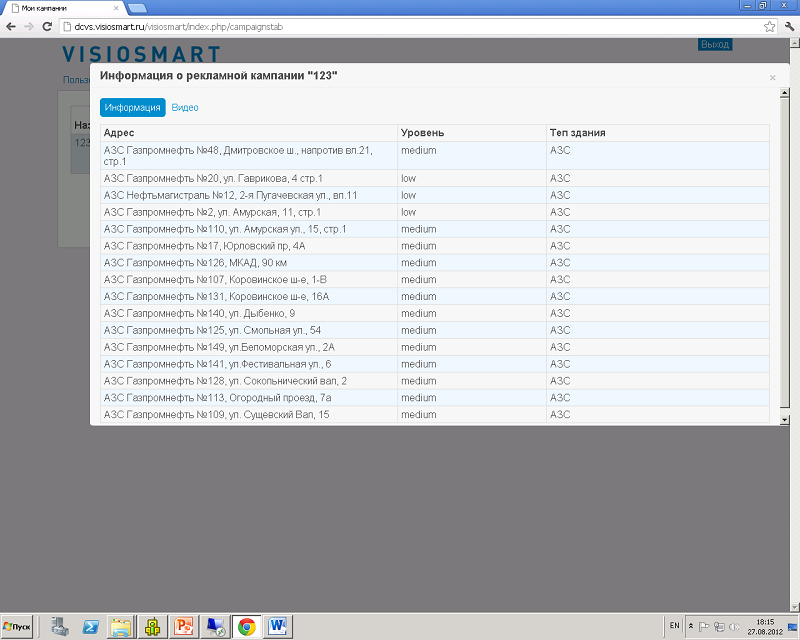800x640 pixels.
Task: Open Word from the taskbar
Action: [x=278, y=626]
